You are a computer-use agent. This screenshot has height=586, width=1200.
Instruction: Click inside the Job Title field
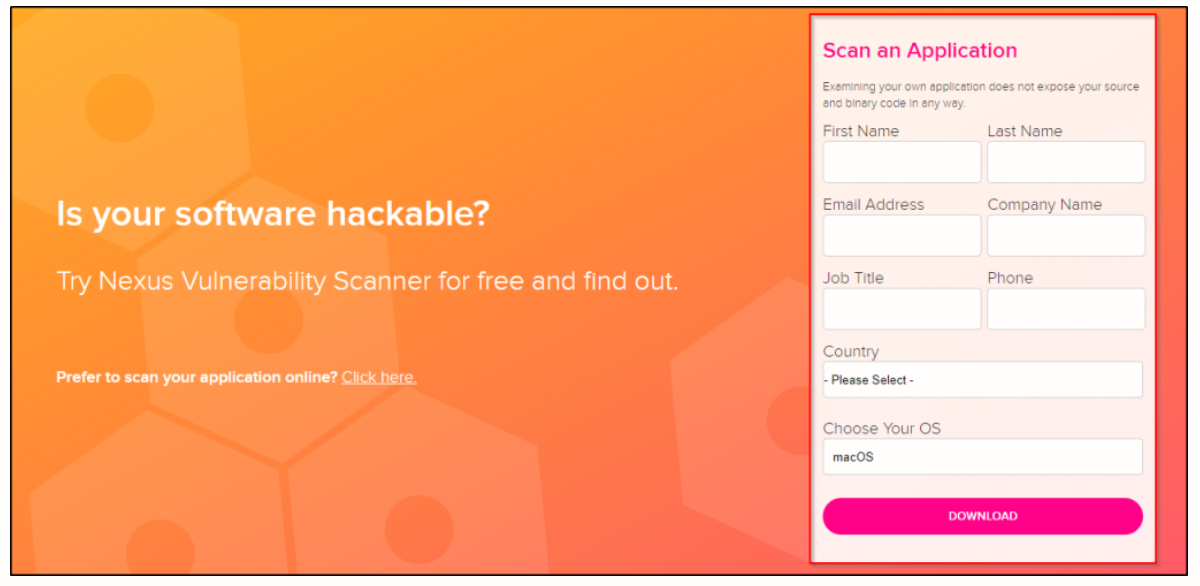[901, 308]
